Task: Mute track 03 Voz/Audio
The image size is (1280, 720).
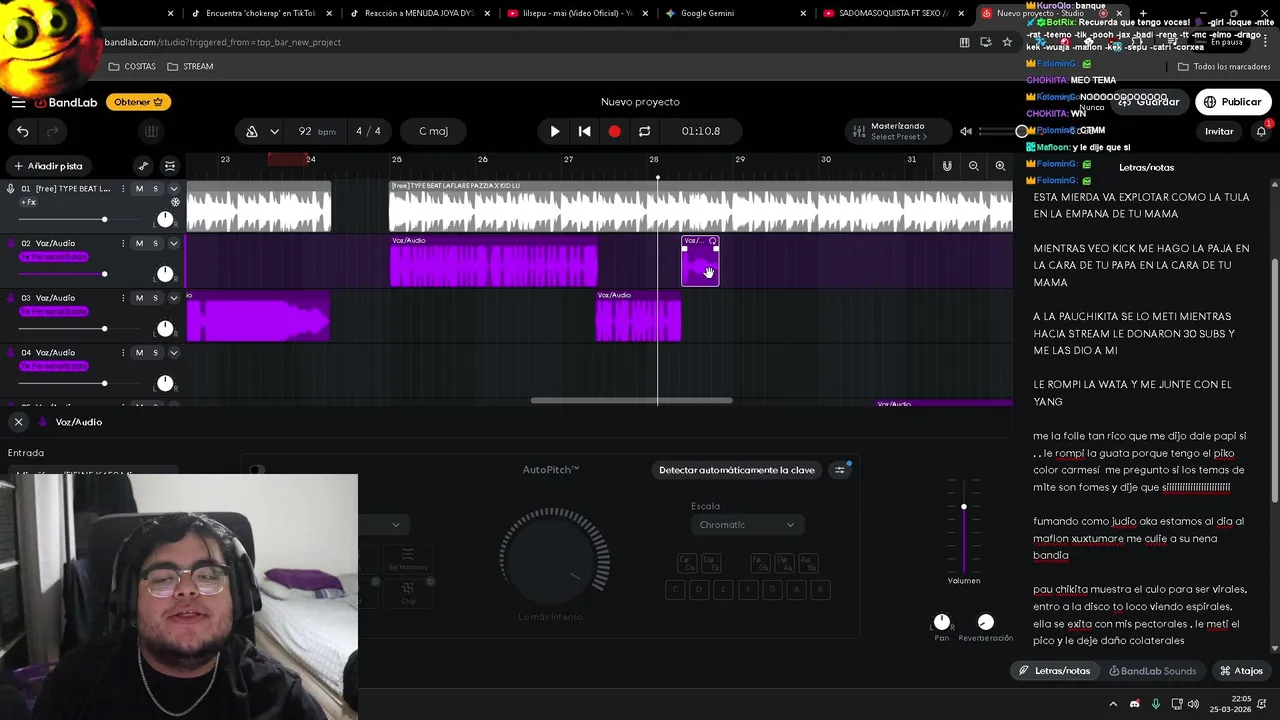Action: pos(139,298)
